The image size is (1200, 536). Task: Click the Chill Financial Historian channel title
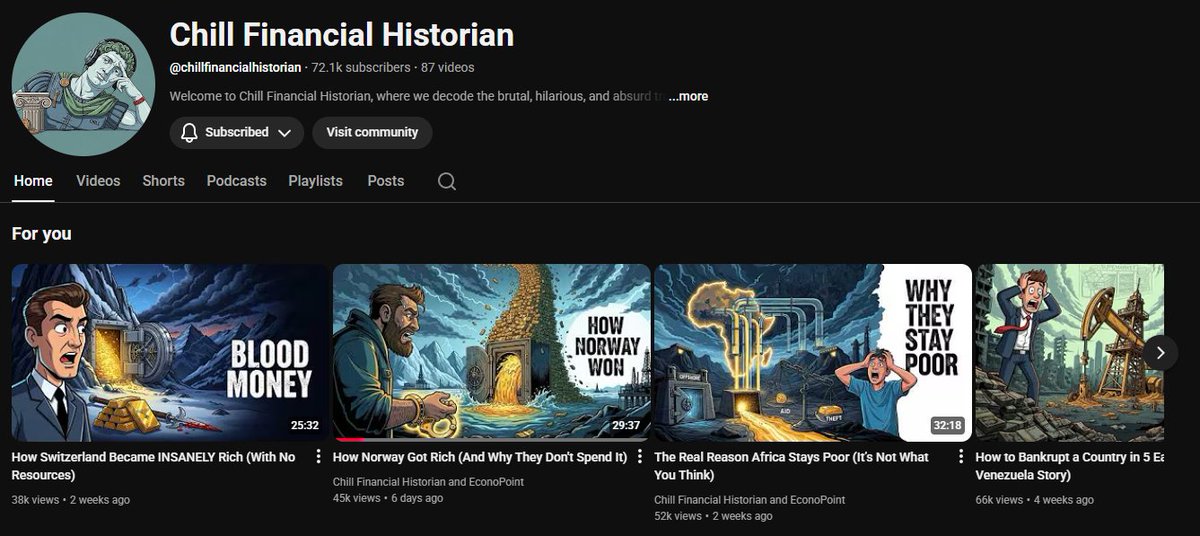(342, 34)
